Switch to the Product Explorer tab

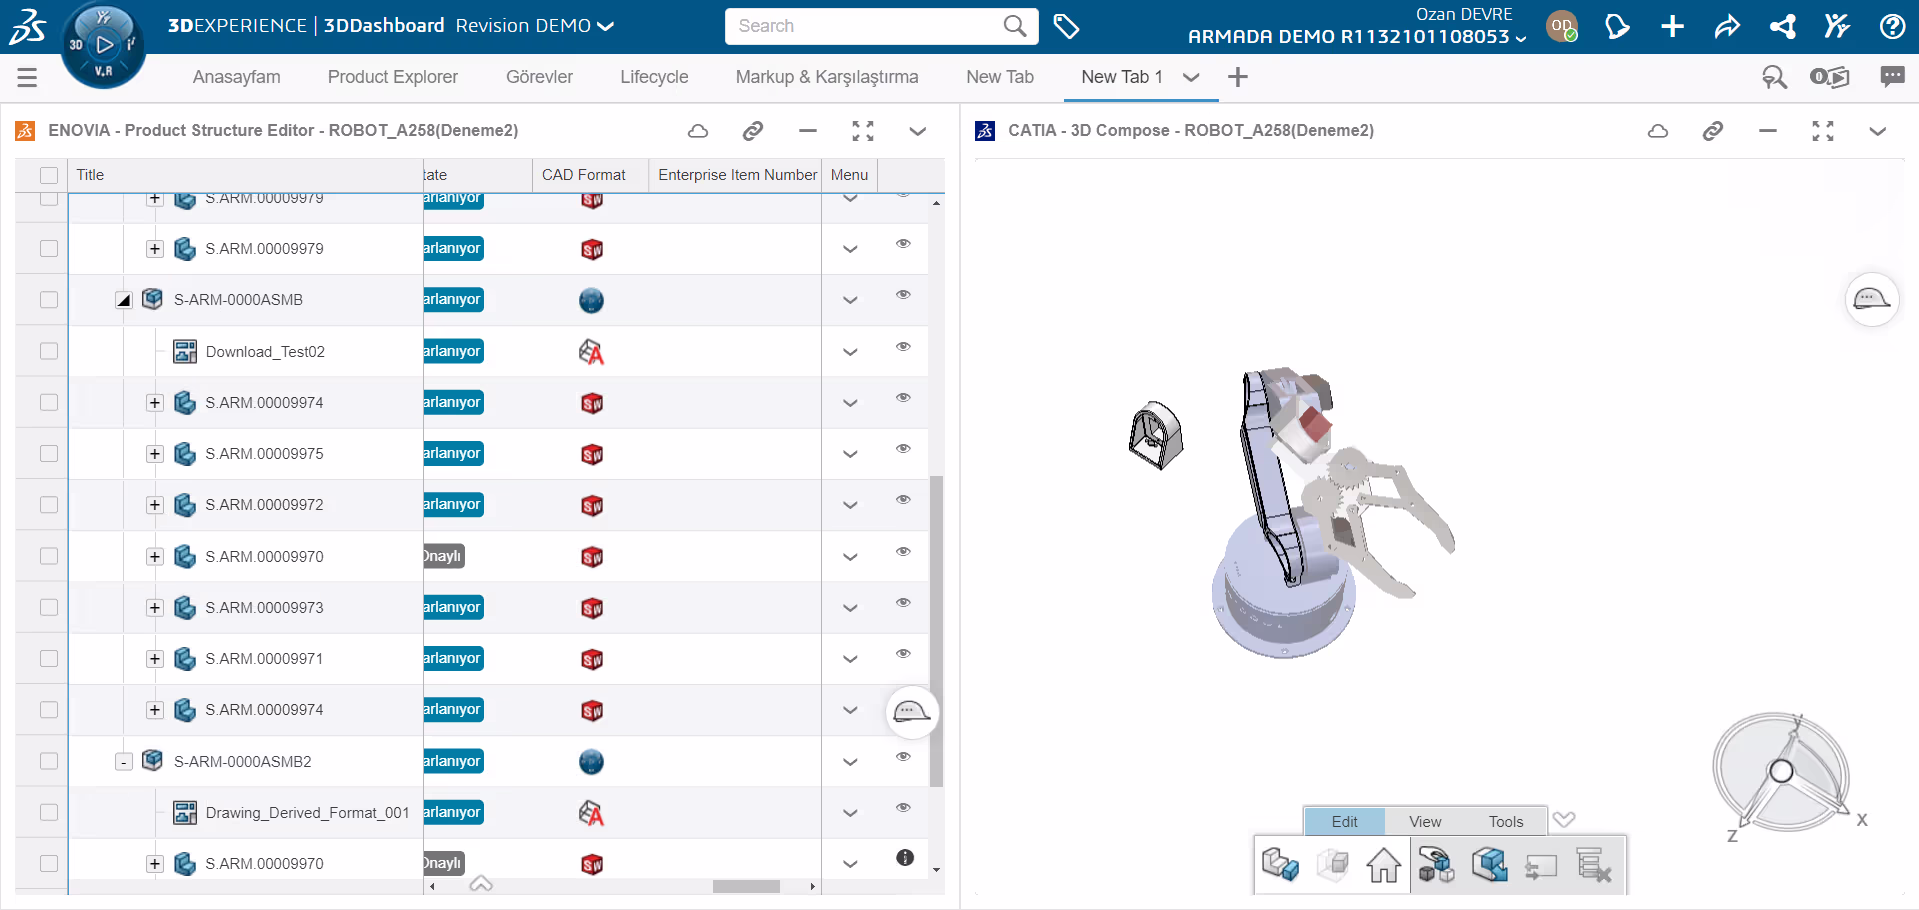click(393, 77)
